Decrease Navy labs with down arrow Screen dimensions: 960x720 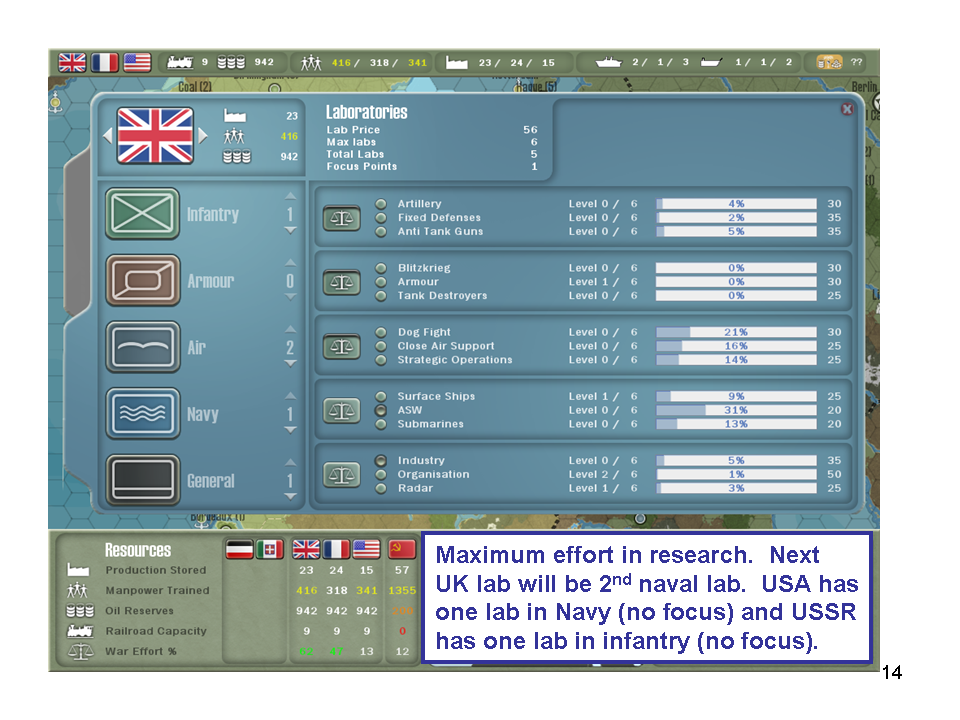tap(290, 430)
